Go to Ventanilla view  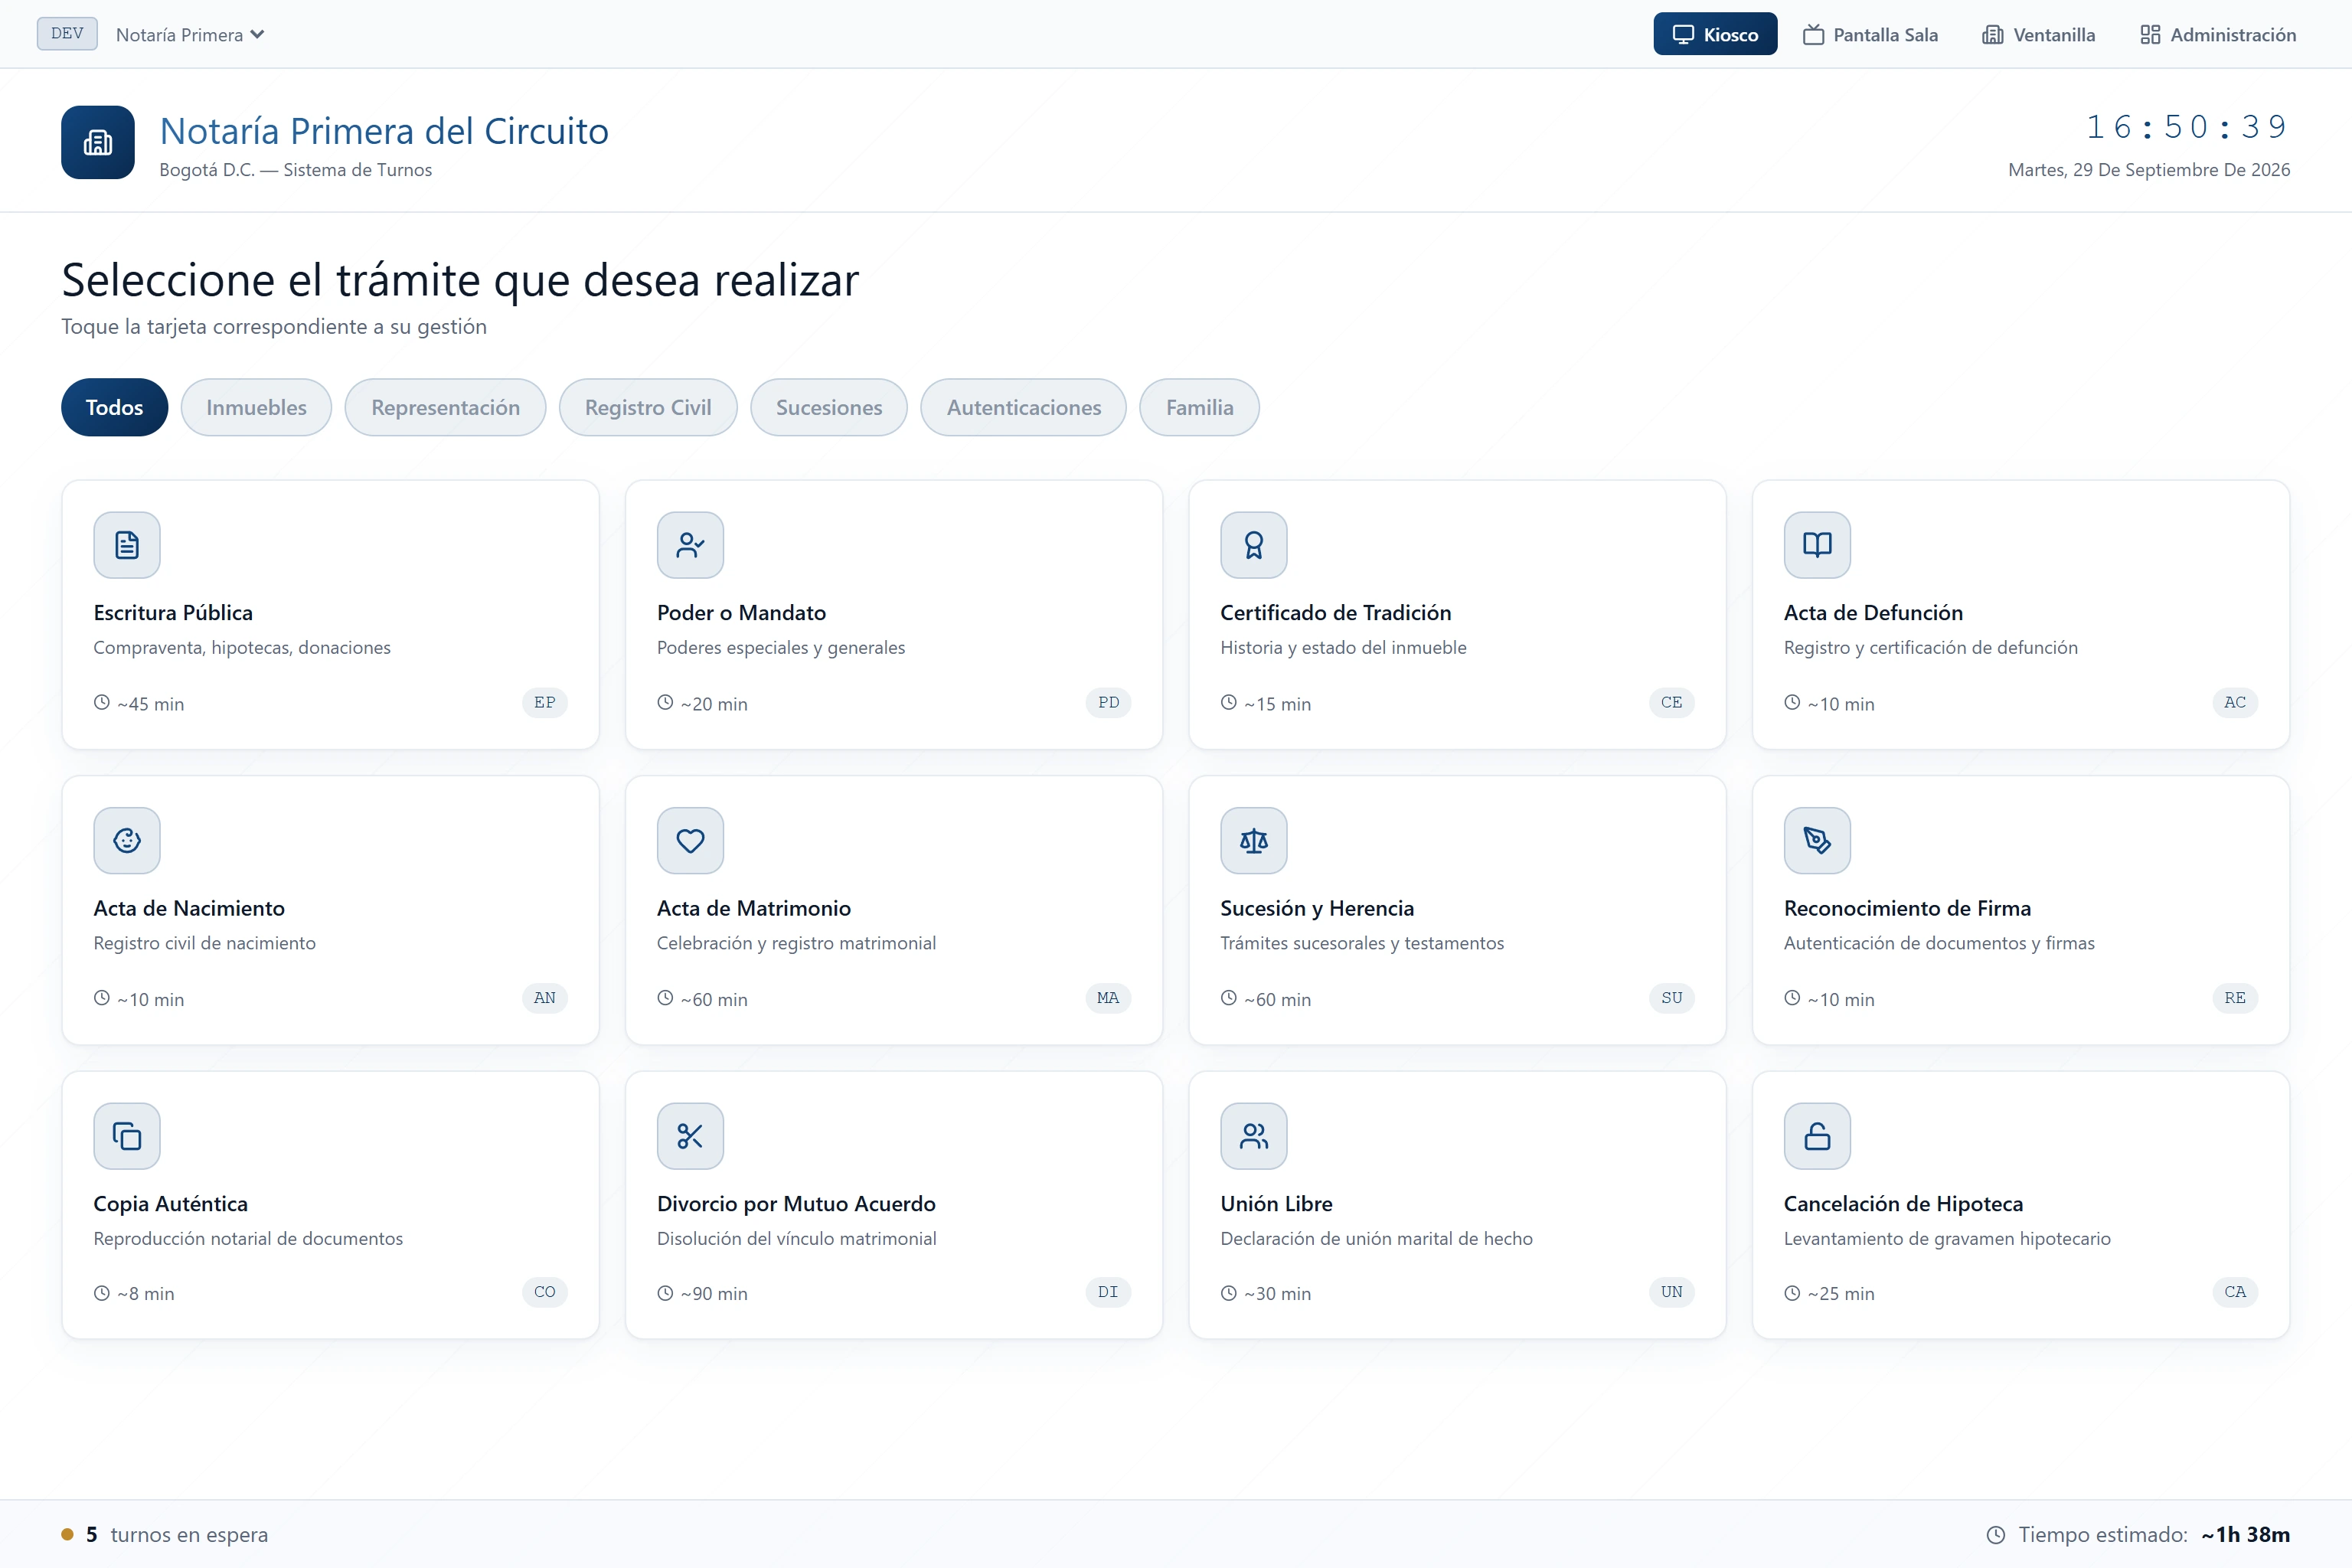click(x=2038, y=35)
